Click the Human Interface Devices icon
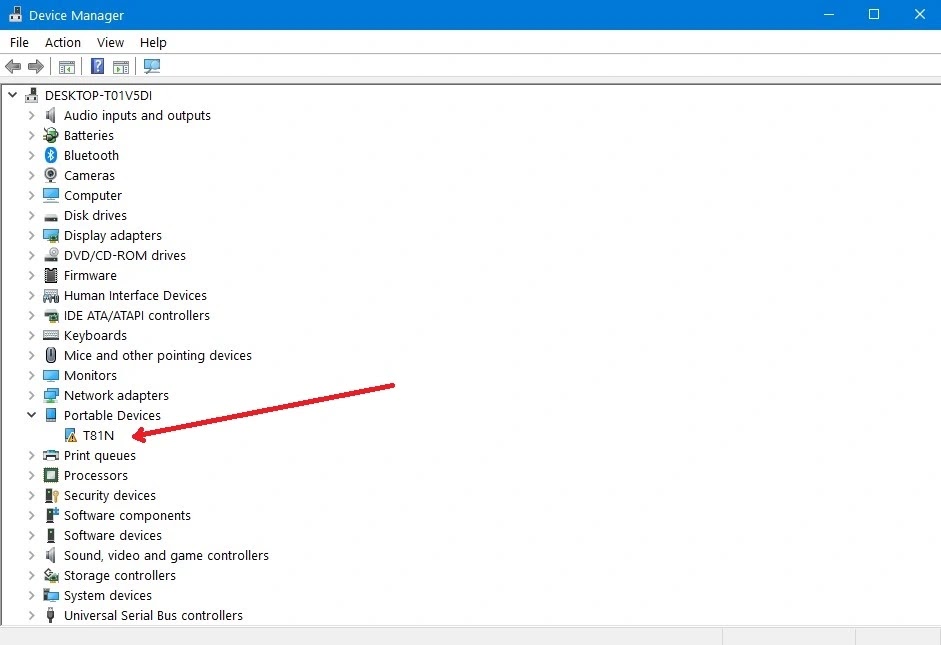The image size is (941, 645). tap(51, 296)
